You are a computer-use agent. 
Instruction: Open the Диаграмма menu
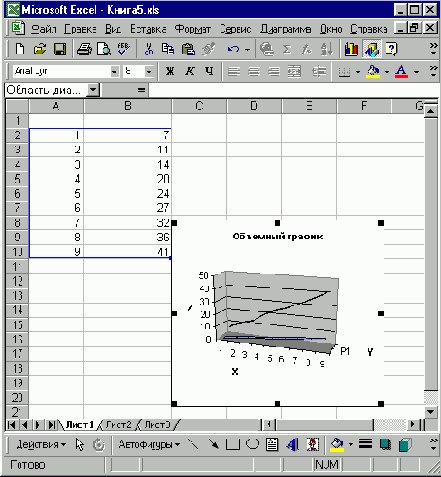point(286,29)
